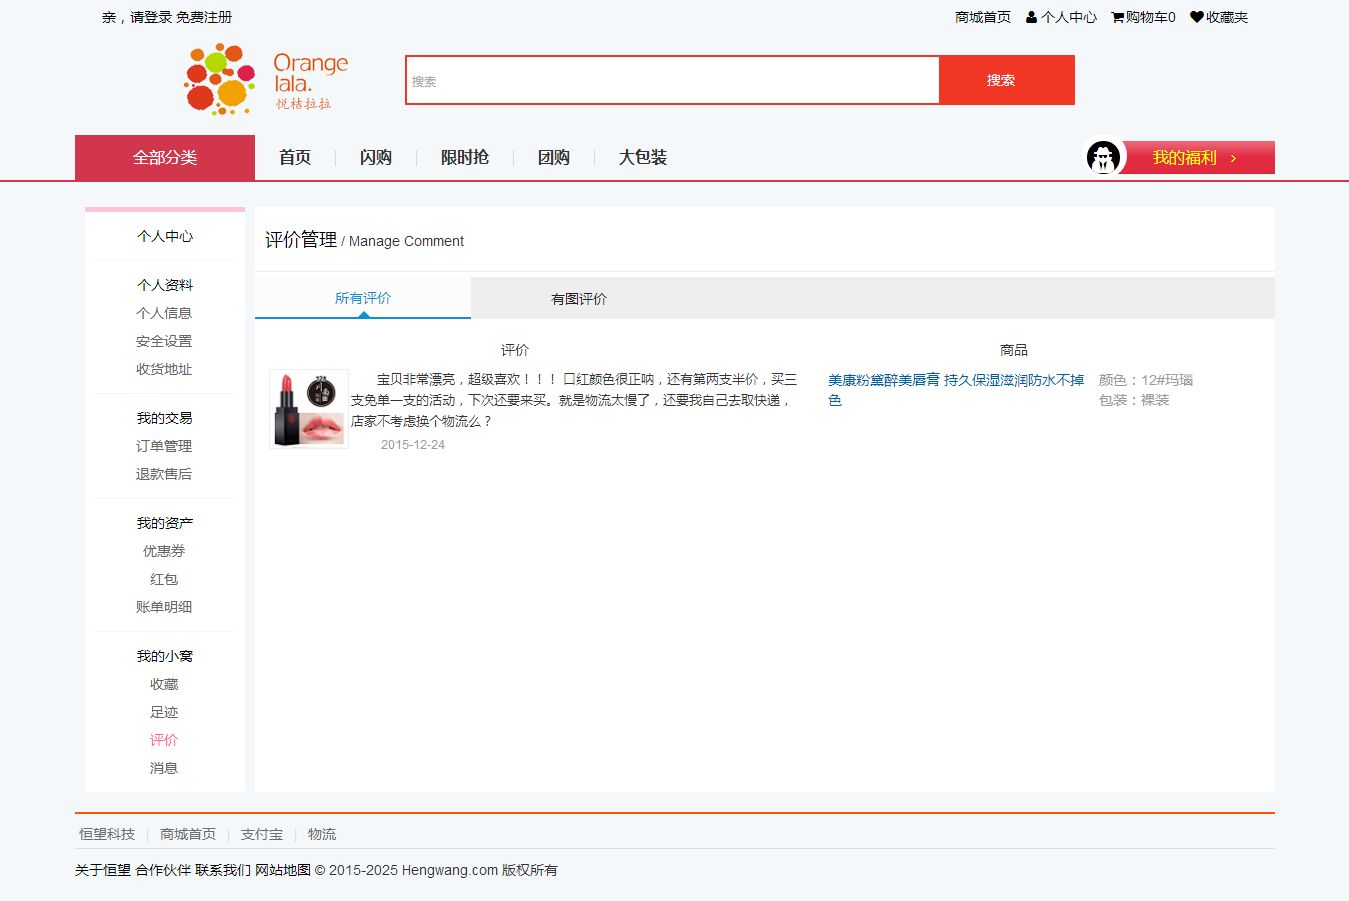
Task: Open 评价 in the sidebar
Action: coord(164,740)
